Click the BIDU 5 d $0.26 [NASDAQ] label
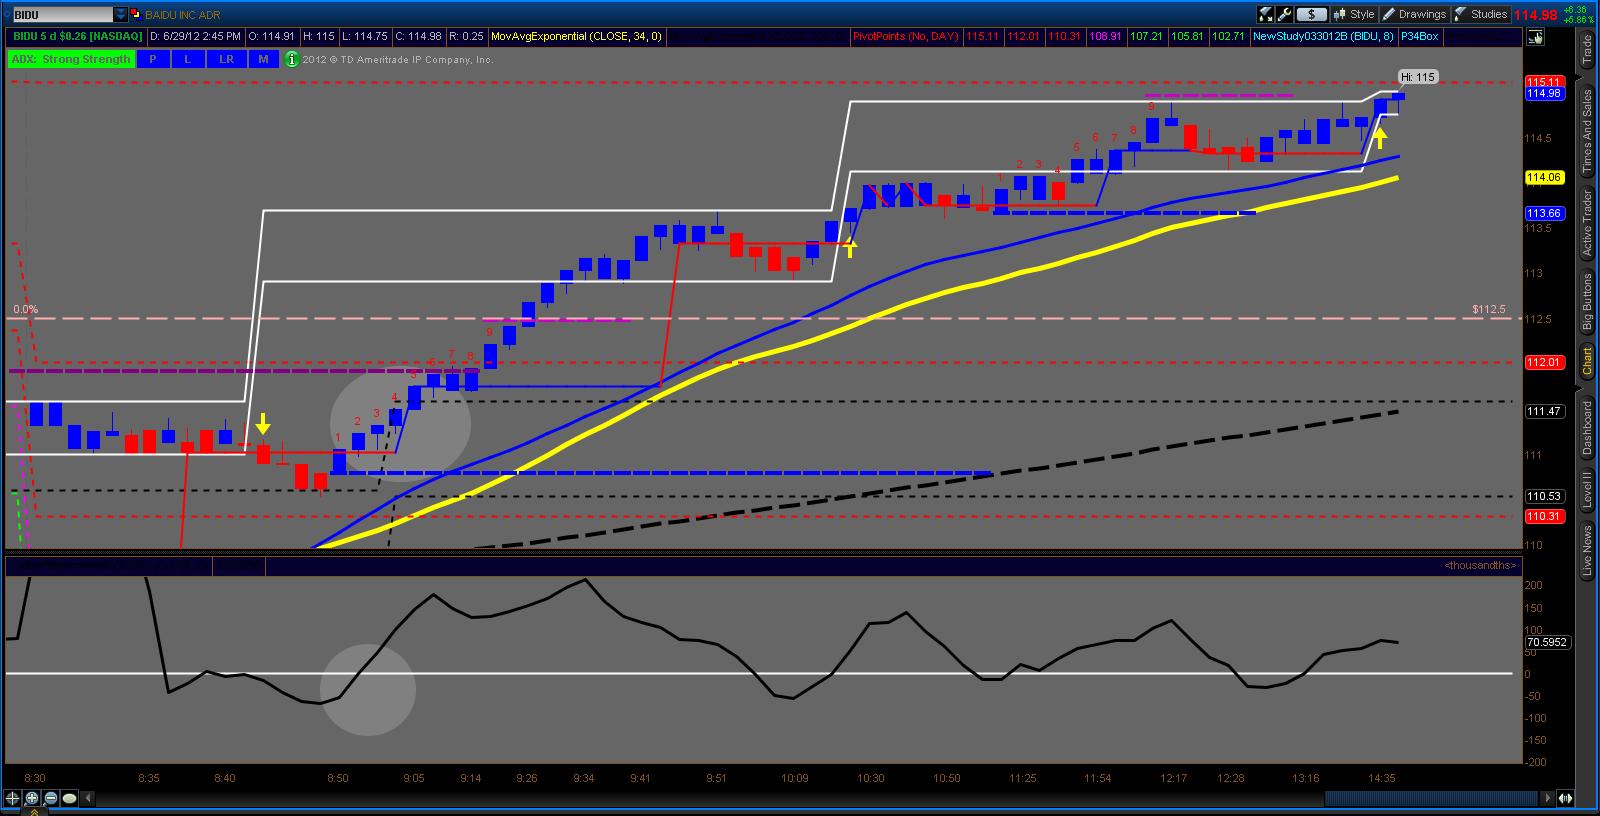The height and width of the screenshot is (816, 1600). click(x=77, y=36)
